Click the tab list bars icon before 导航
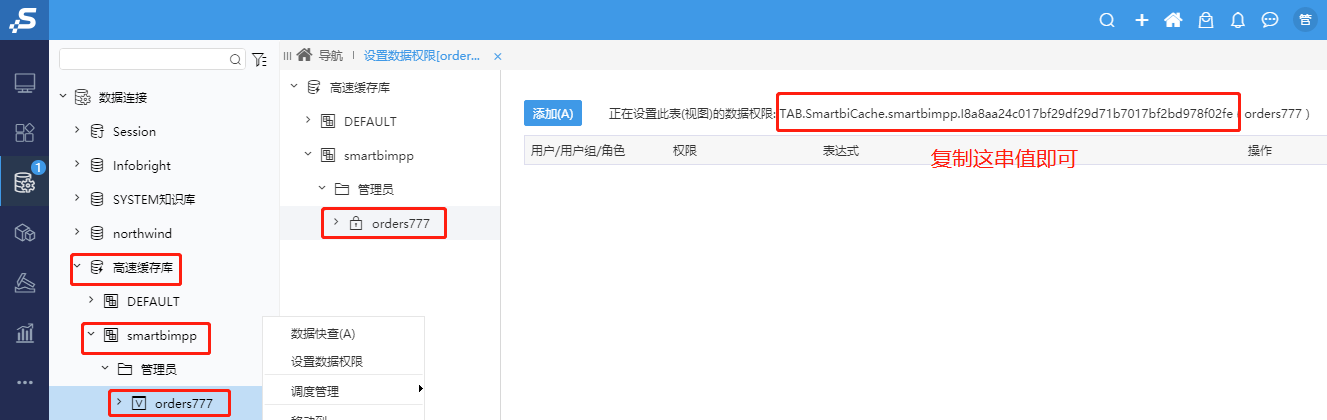 pyautogui.click(x=288, y=56)
